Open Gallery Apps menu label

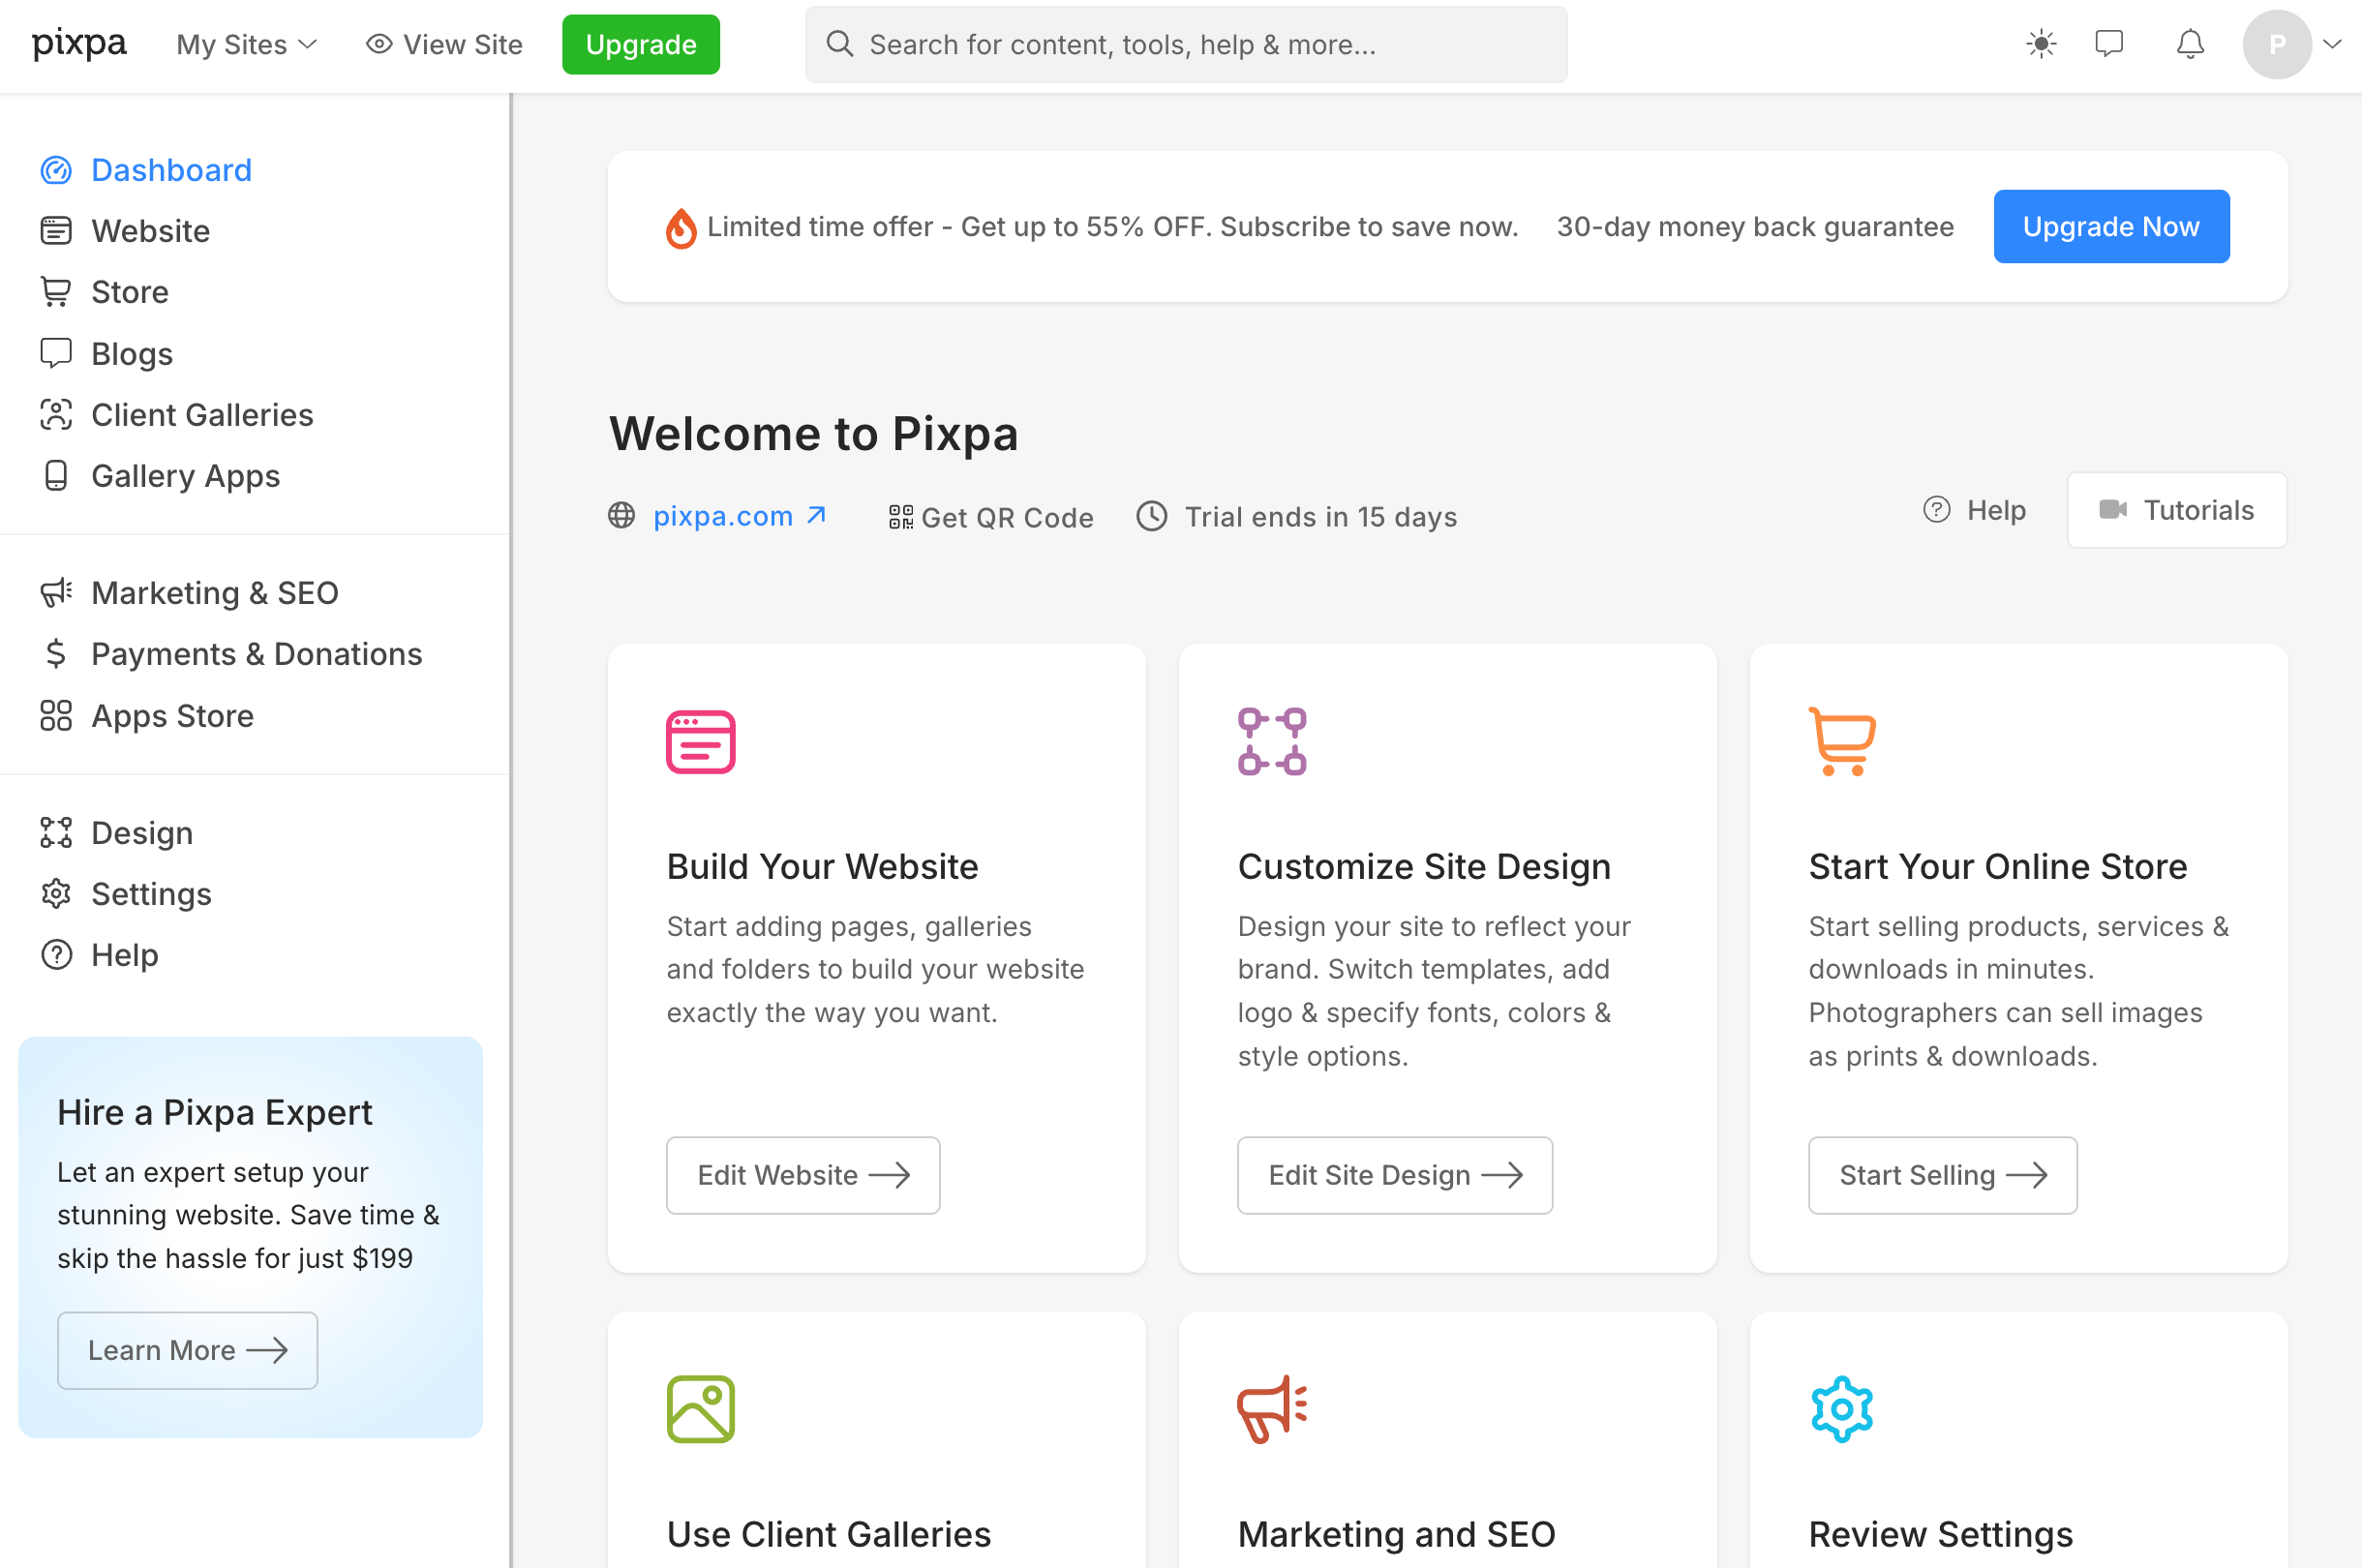(x=185, y=475)
